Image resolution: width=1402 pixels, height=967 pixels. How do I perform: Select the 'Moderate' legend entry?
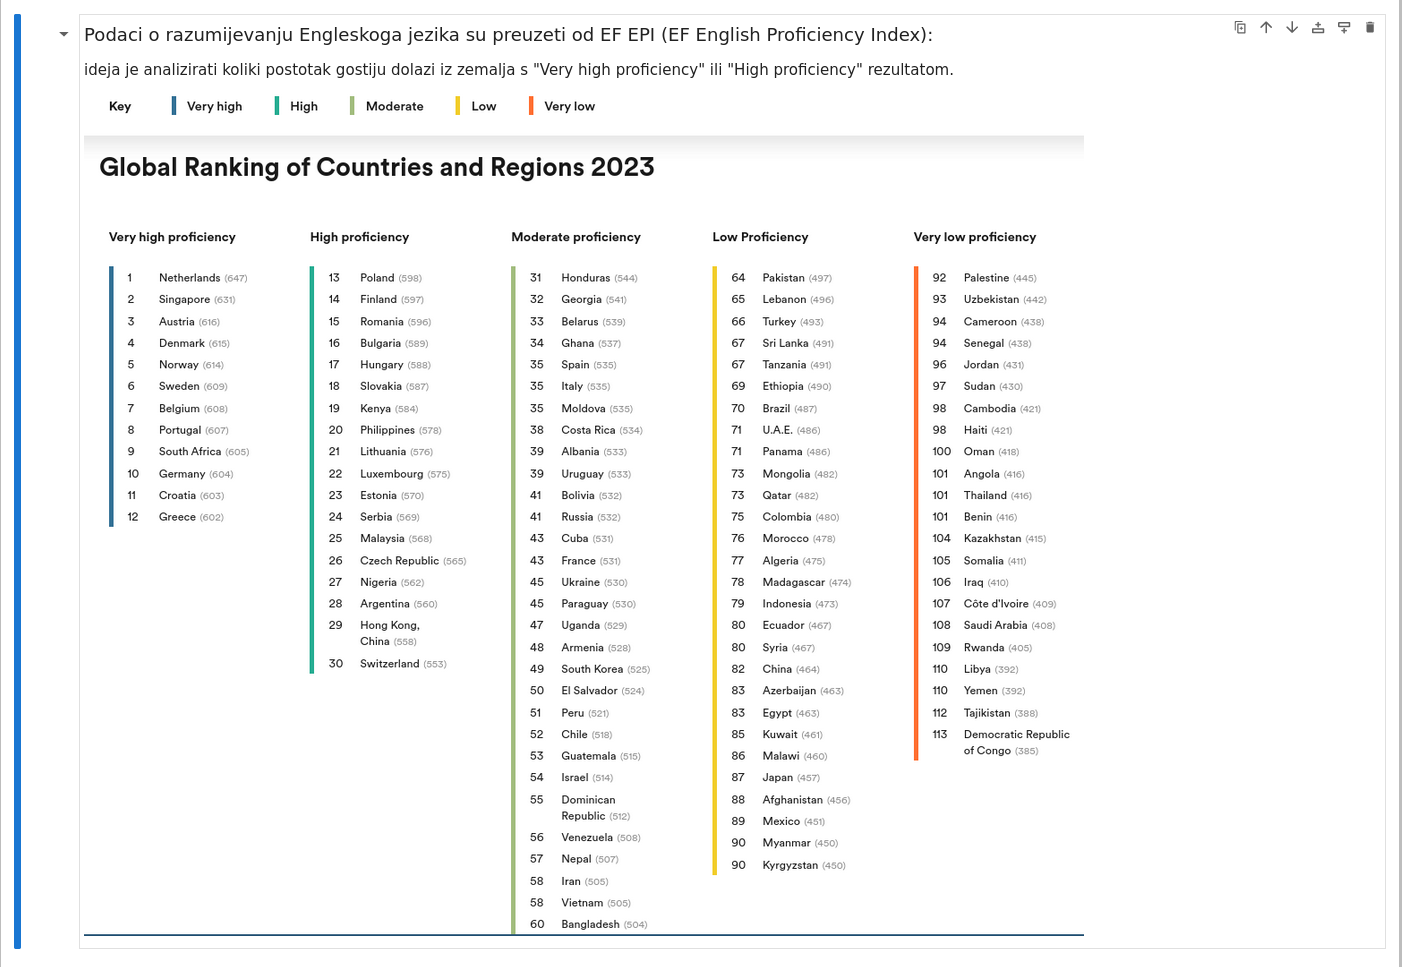pos(394,106)
